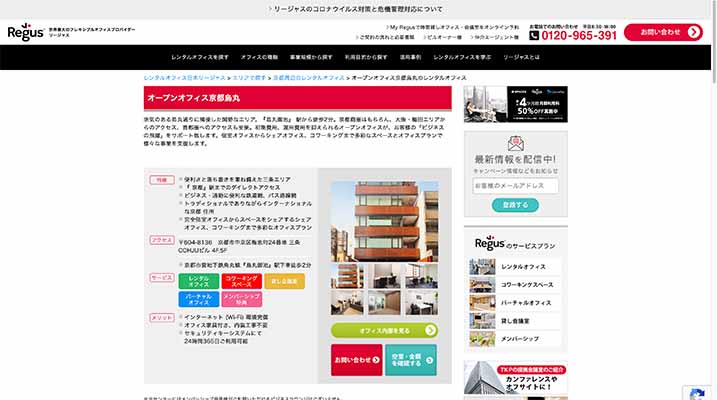This screenshot has height=400, width=717.
Task: Open the ご契約の流れと必要書類 header link
Action: tap(385, 37)
